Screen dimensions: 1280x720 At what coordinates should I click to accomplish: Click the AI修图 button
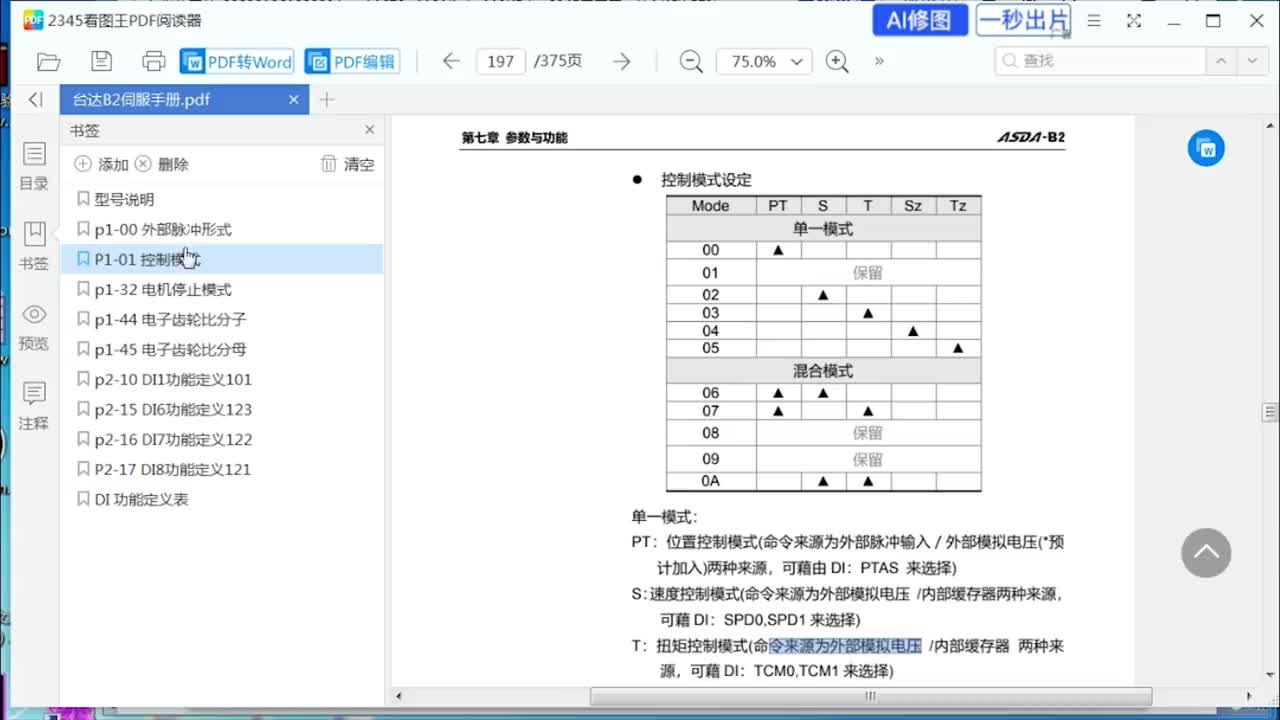click(920, 20)
